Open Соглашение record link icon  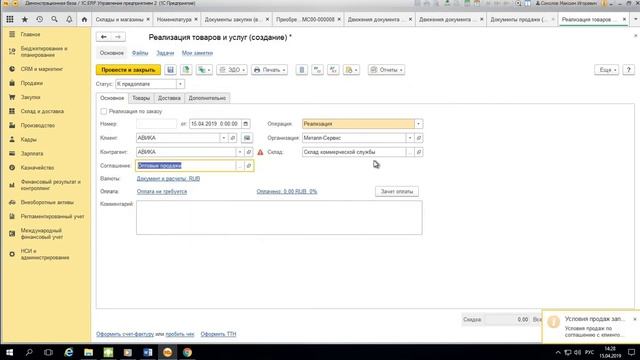pyautogui.click(x=249, y=166)
